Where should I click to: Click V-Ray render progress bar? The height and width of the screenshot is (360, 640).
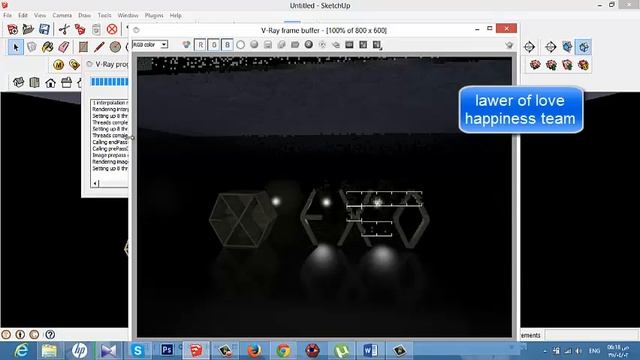[109, 82]
